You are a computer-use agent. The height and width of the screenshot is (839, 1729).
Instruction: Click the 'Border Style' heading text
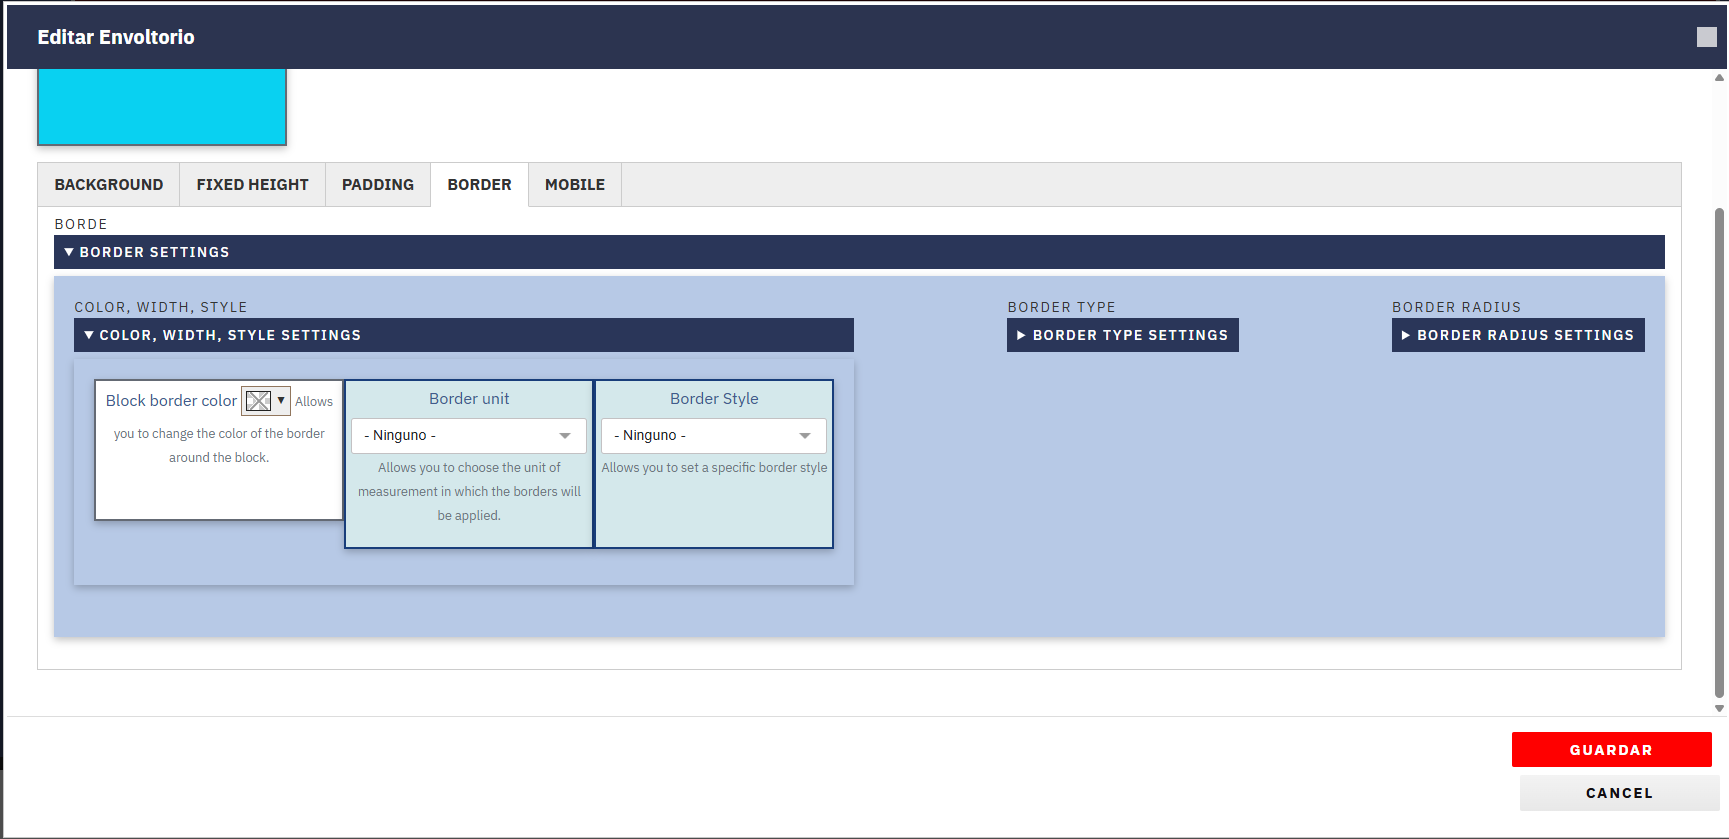click(714, 399)
